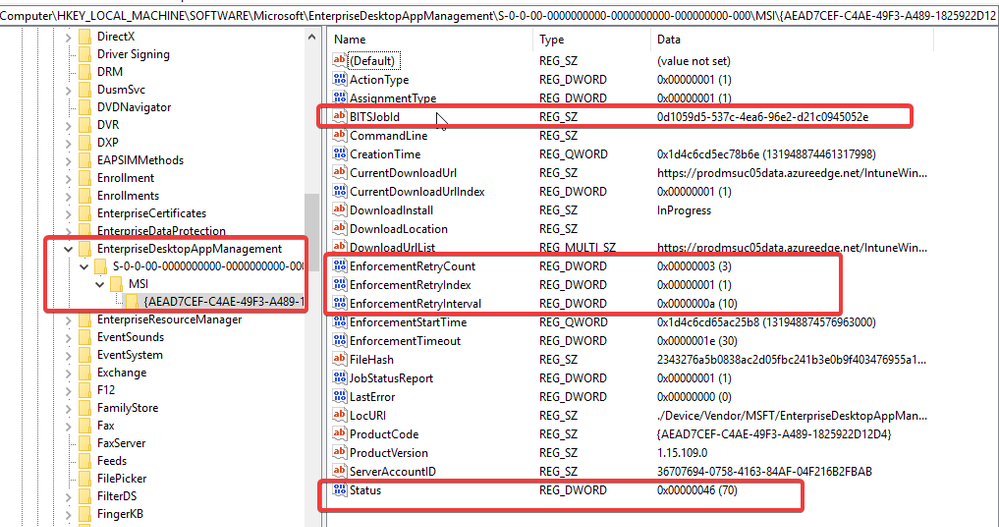This screenshot has height=527, width=999.
Task: Expand the EventSystem key
Action: 68,355
